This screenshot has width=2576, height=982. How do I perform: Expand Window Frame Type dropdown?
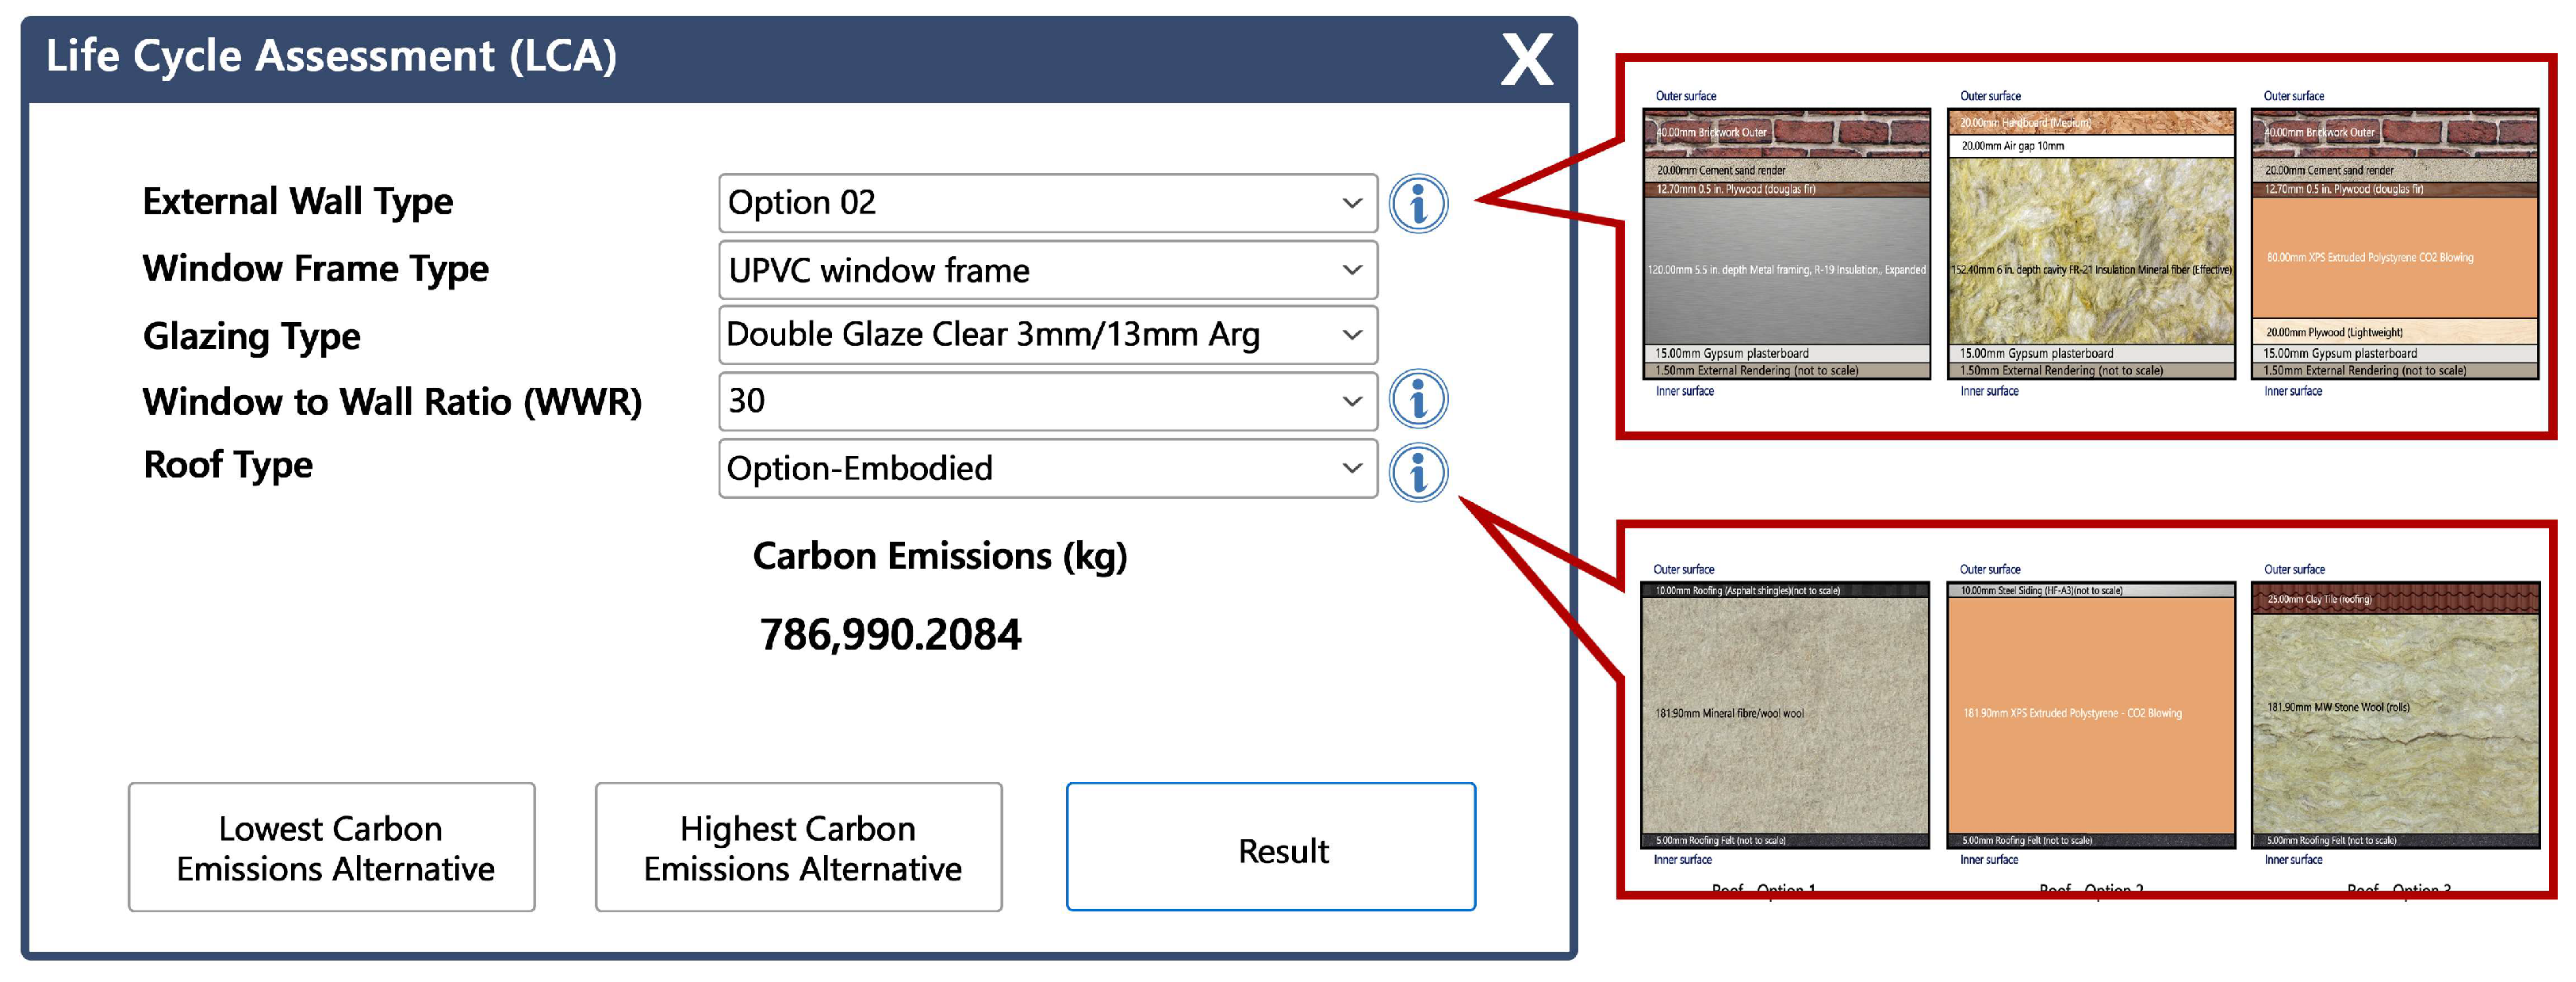tap(1047, 270)
